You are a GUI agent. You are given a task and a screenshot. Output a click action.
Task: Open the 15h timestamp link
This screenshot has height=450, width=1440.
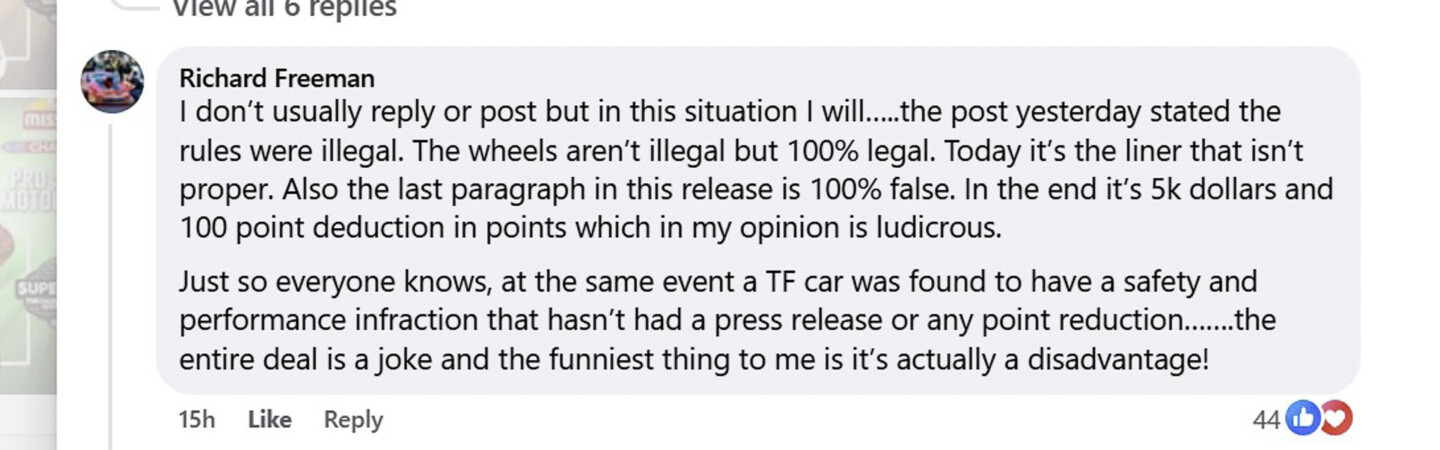196,420
